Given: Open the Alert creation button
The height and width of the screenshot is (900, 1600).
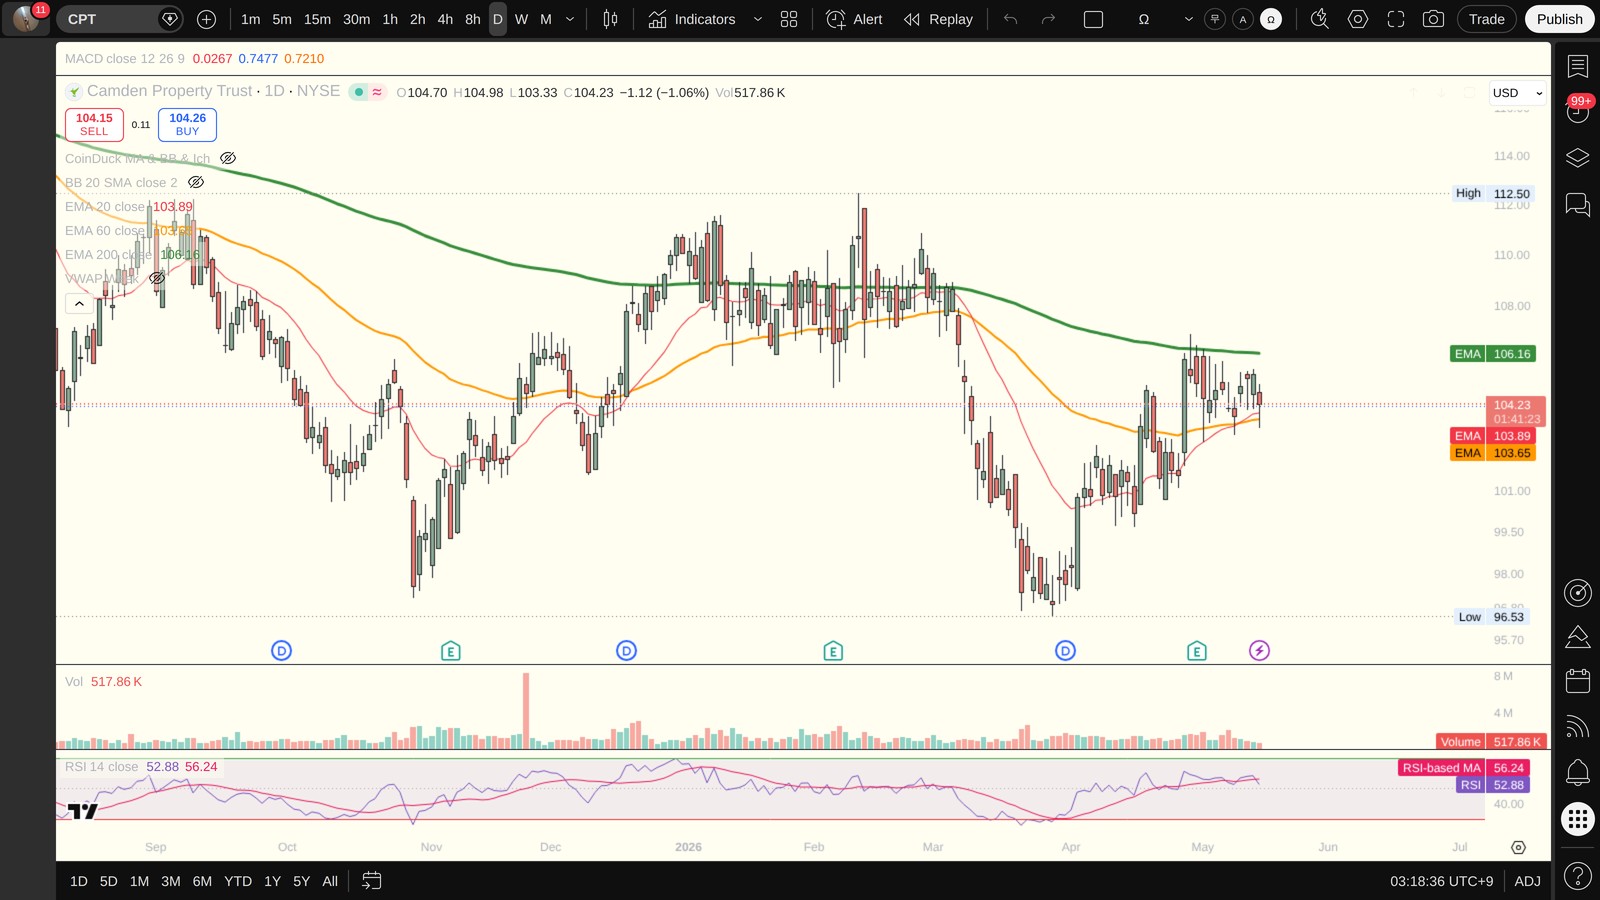Looking at the screenshot, I should pyautogui.click(x=854, y=19).
